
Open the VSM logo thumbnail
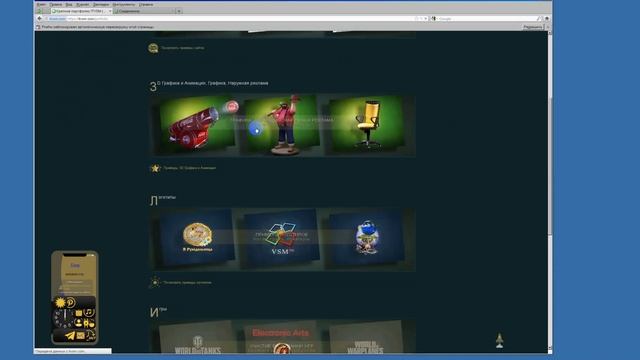282,238
